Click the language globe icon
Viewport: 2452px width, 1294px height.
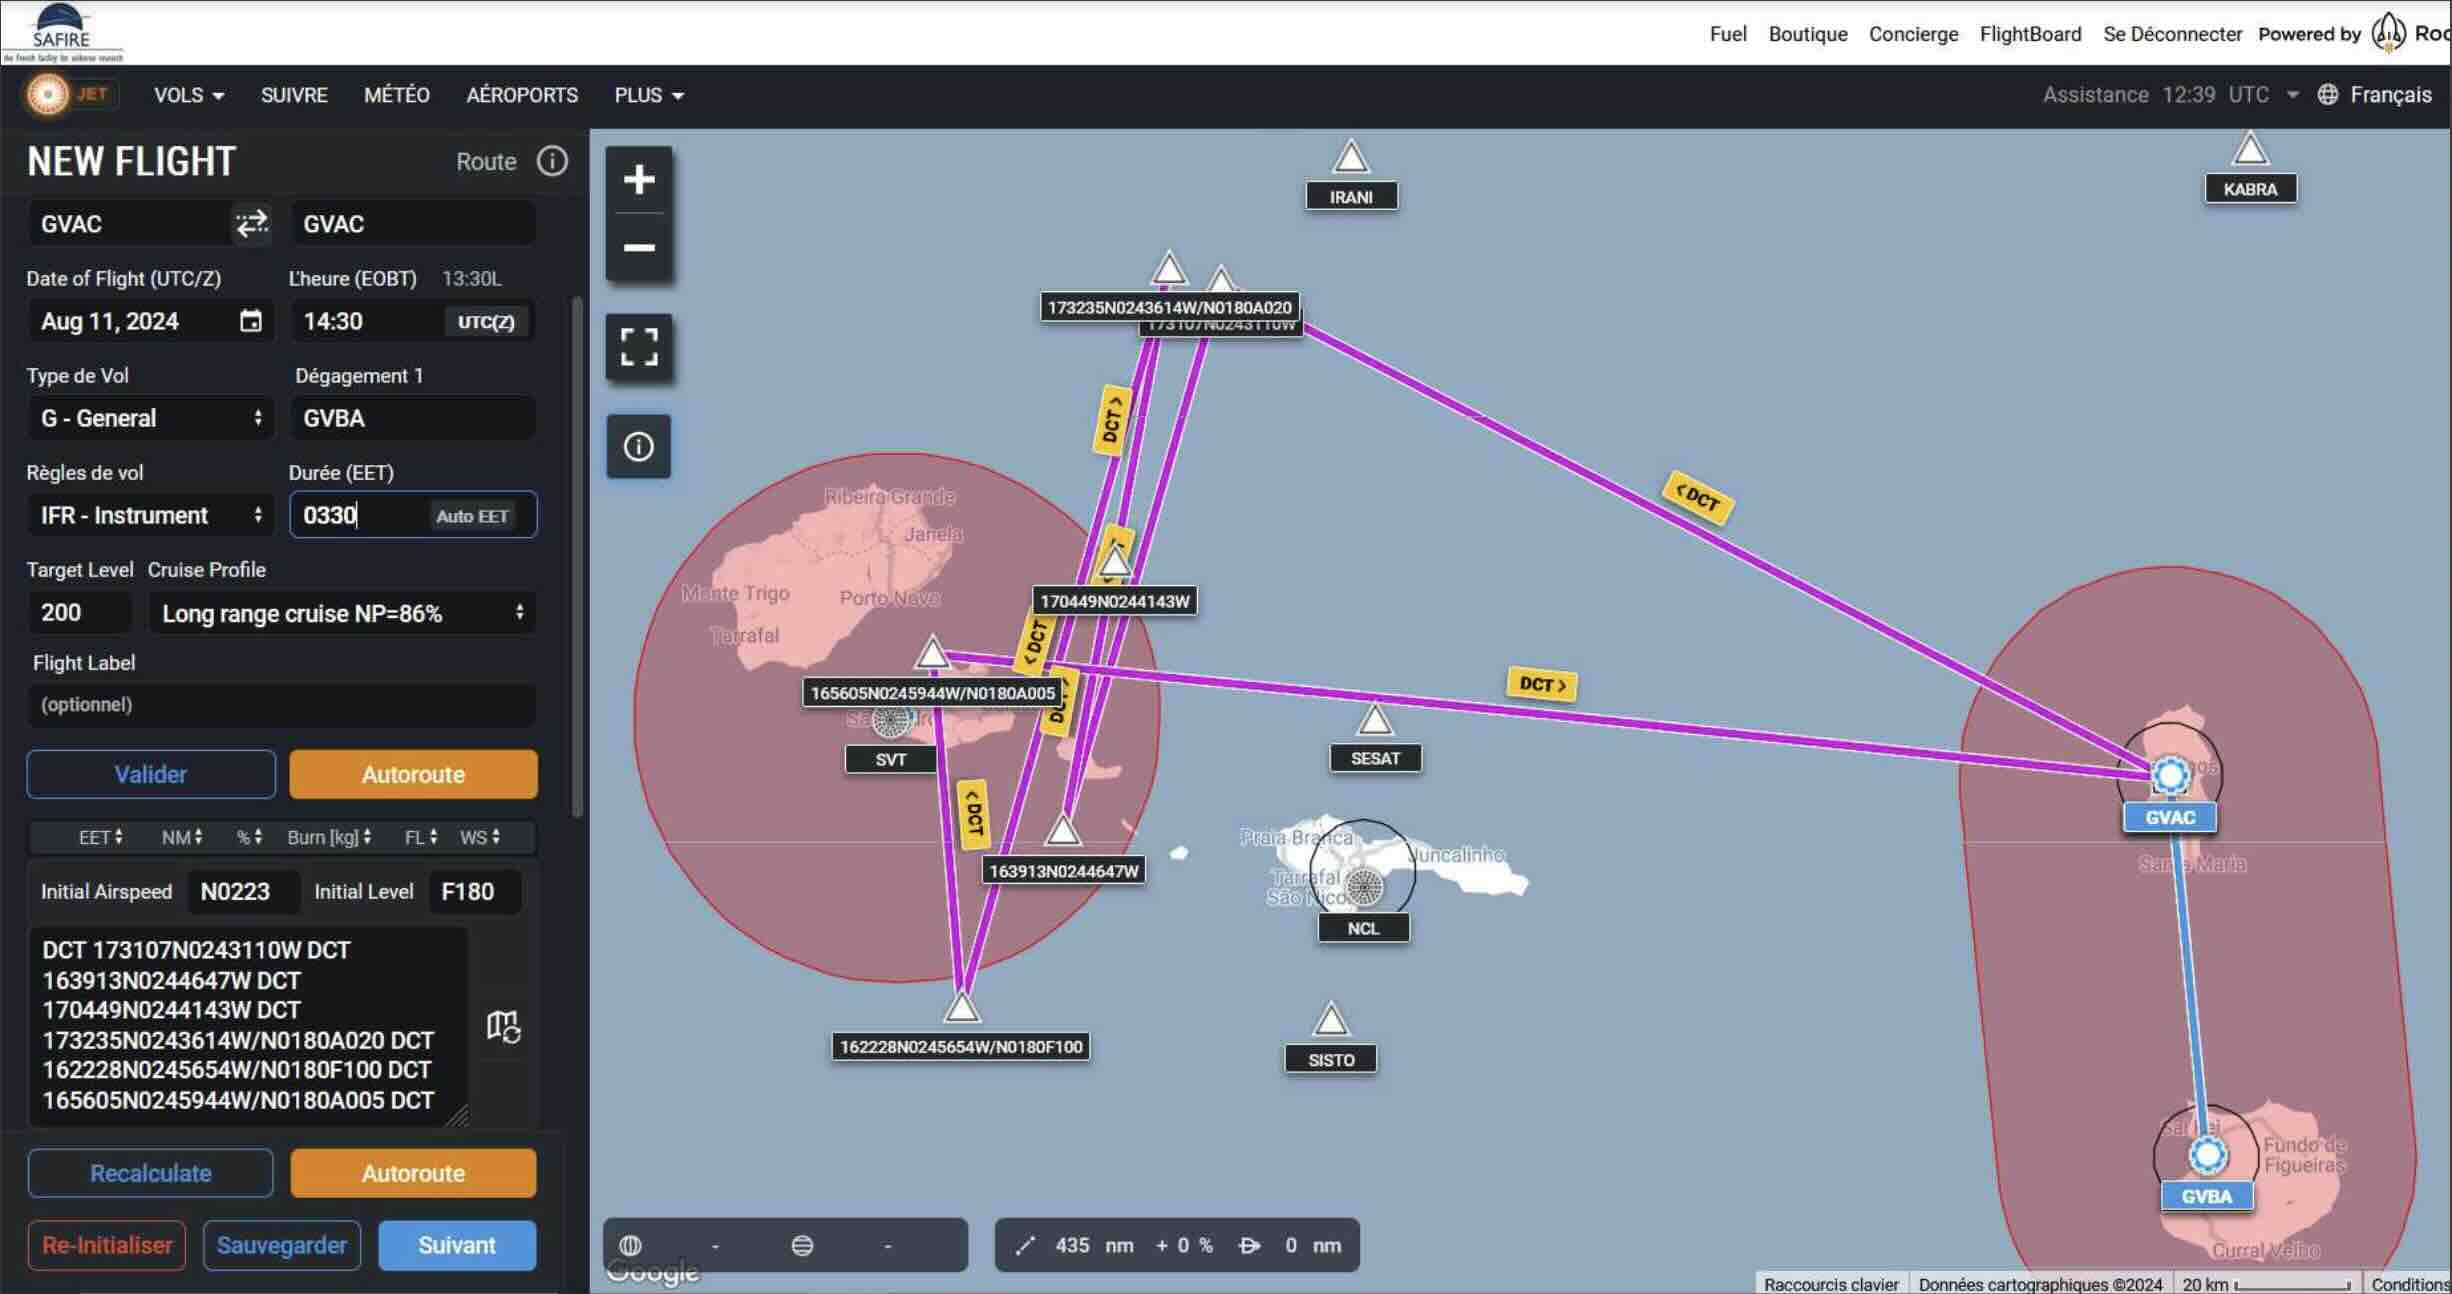point(2328,94)
